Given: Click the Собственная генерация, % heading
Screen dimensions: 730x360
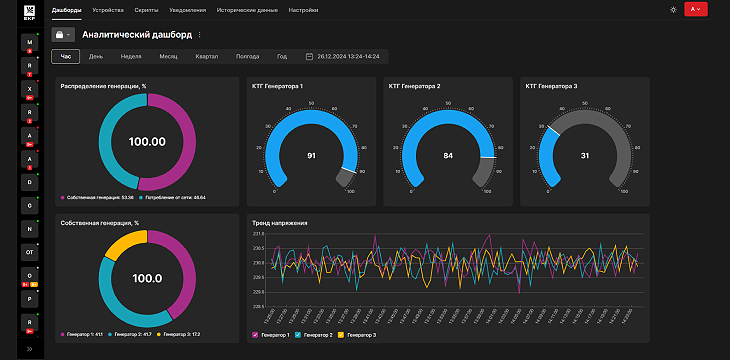Looking at the screenshot, I should tap(100, 223).
